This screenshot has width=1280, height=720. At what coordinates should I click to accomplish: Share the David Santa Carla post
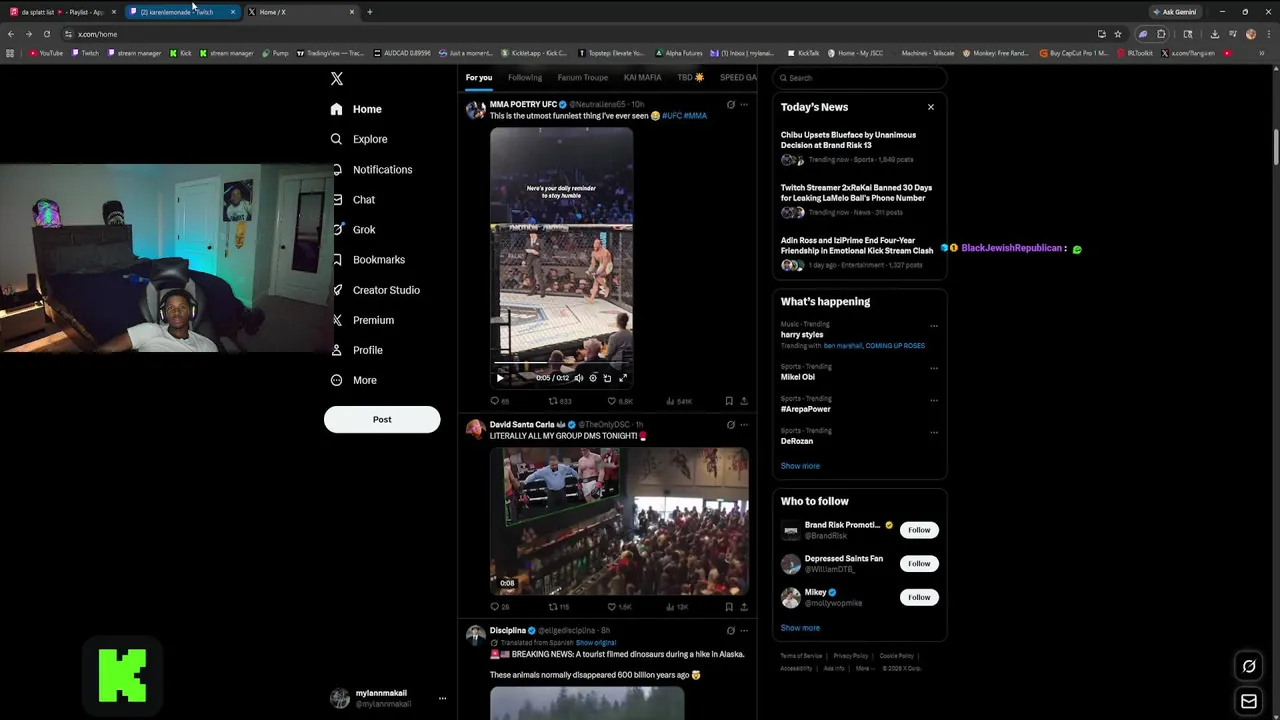pyautogui.click(x=743, y=607)
